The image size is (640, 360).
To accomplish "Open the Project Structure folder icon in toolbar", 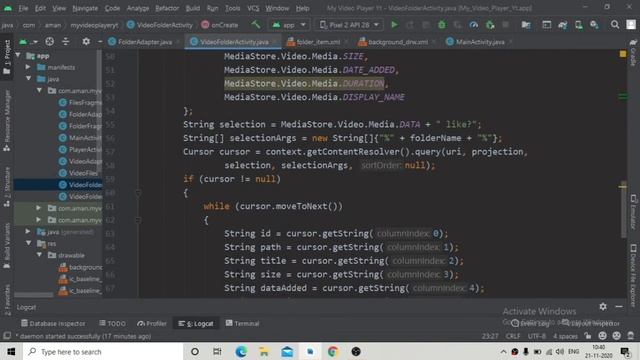I will [x=526, y=25].
